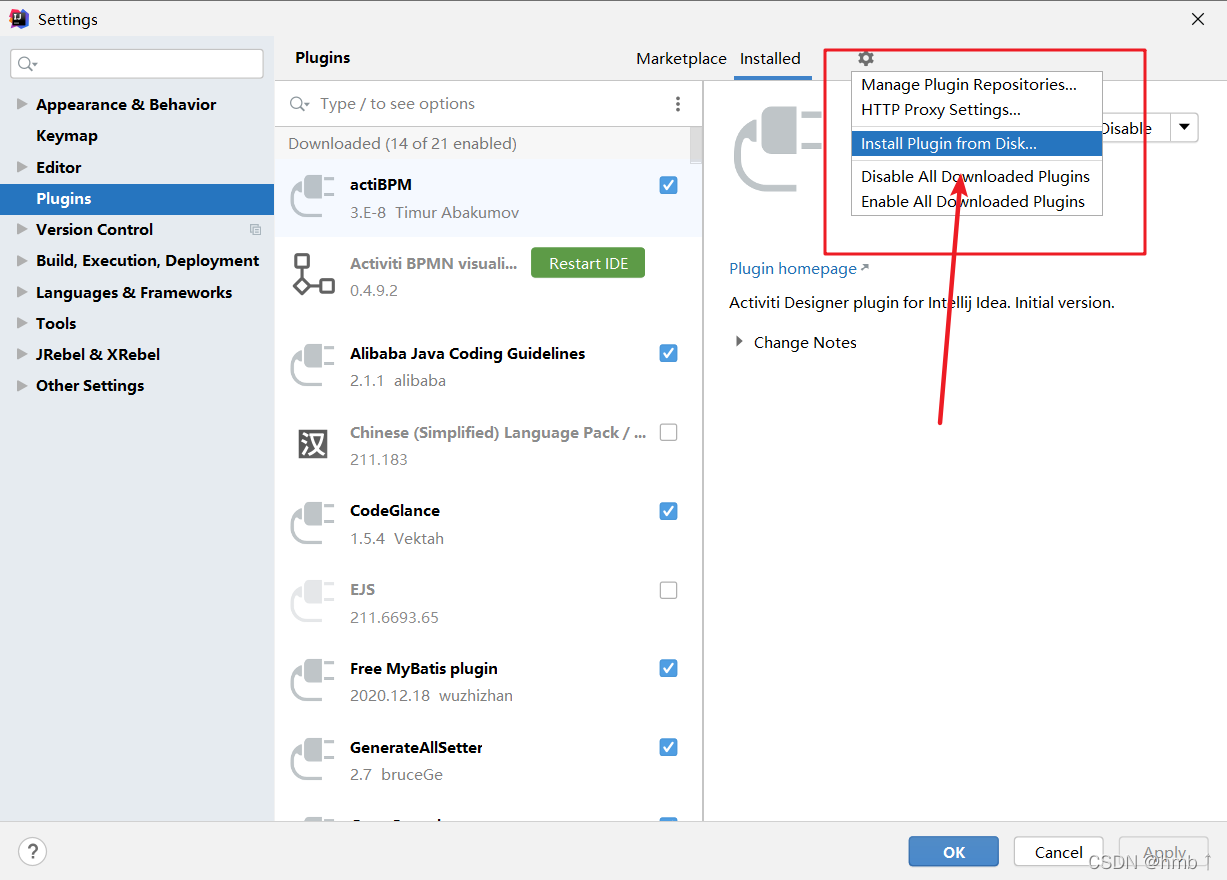Click the plugin list scrollbar
This screenshot has width=1227, height=880.
[x=696, y=145]
